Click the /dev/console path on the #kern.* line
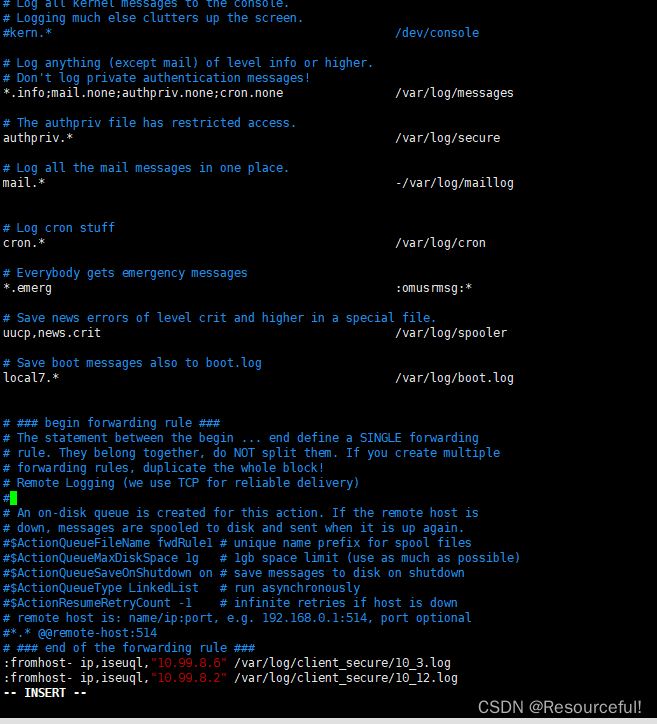The width and height of the screenshot is (657, 724). [x=436, y=33]
